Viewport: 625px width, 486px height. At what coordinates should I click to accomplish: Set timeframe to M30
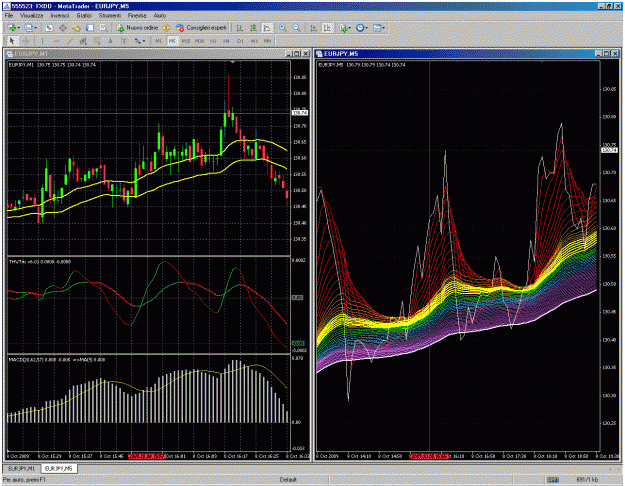pyautogui.click(x=199, y=41)
